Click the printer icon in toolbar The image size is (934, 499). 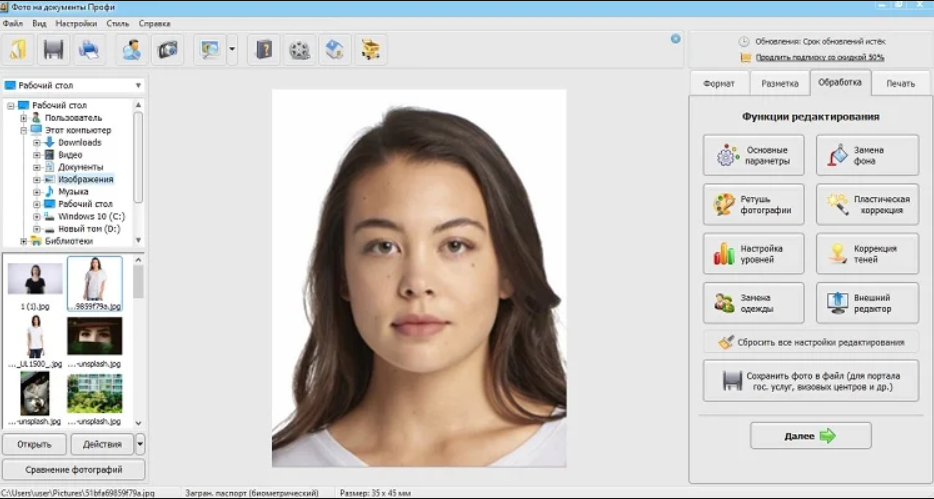89,48
